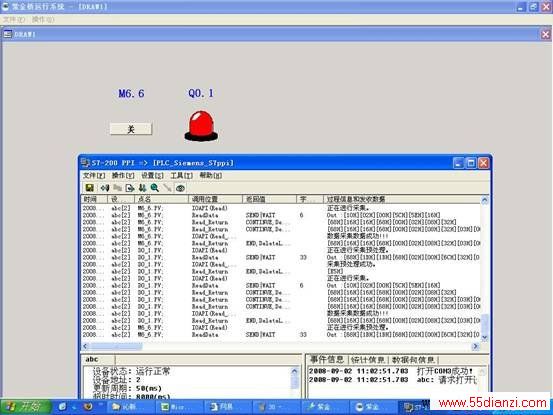553x415 pixels.
Task: Click the horizontal scrollbar thumb of log list
Action: (116, 346)
